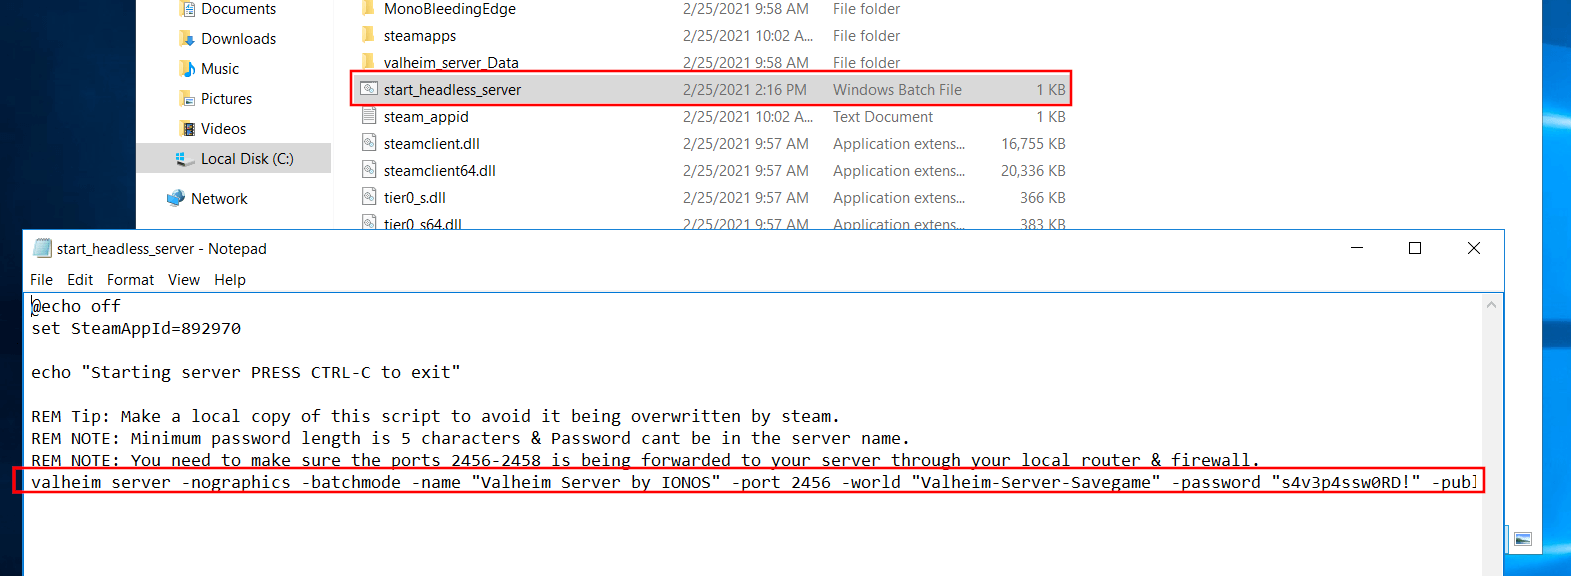This screenshot has height=576, width=1571.
Task: Select Pictures in the navigation pane
Action: [226, 99]
